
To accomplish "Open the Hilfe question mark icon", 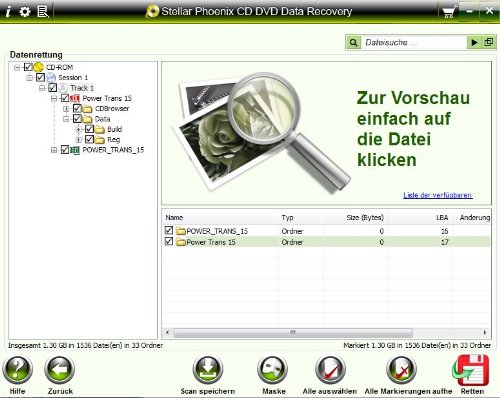I will (17, 370).
